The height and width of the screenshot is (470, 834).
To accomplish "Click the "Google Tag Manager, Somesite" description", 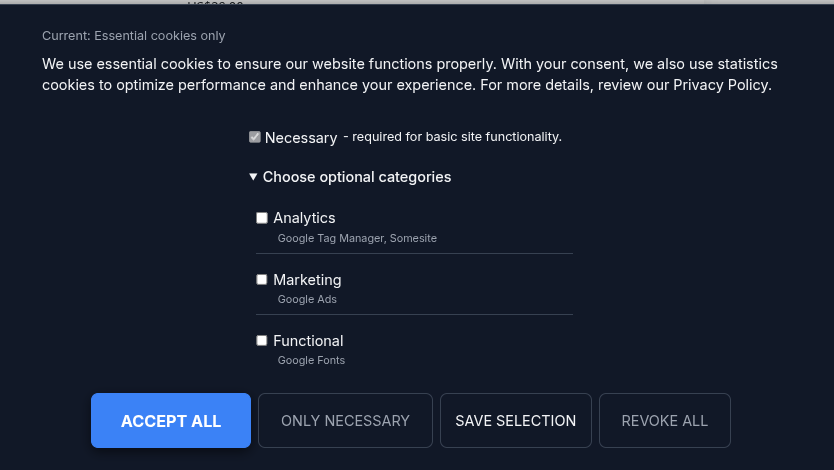I will (357, 239).
